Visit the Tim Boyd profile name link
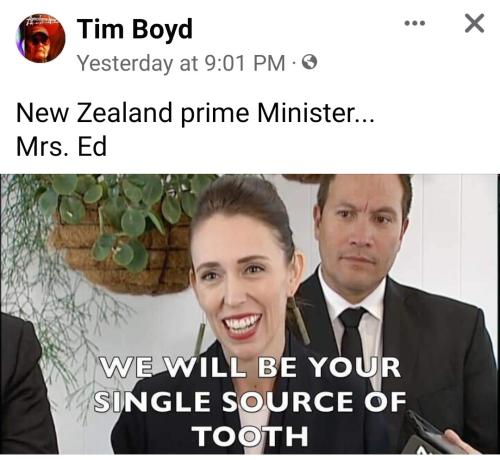 click(x=135, y=30)
